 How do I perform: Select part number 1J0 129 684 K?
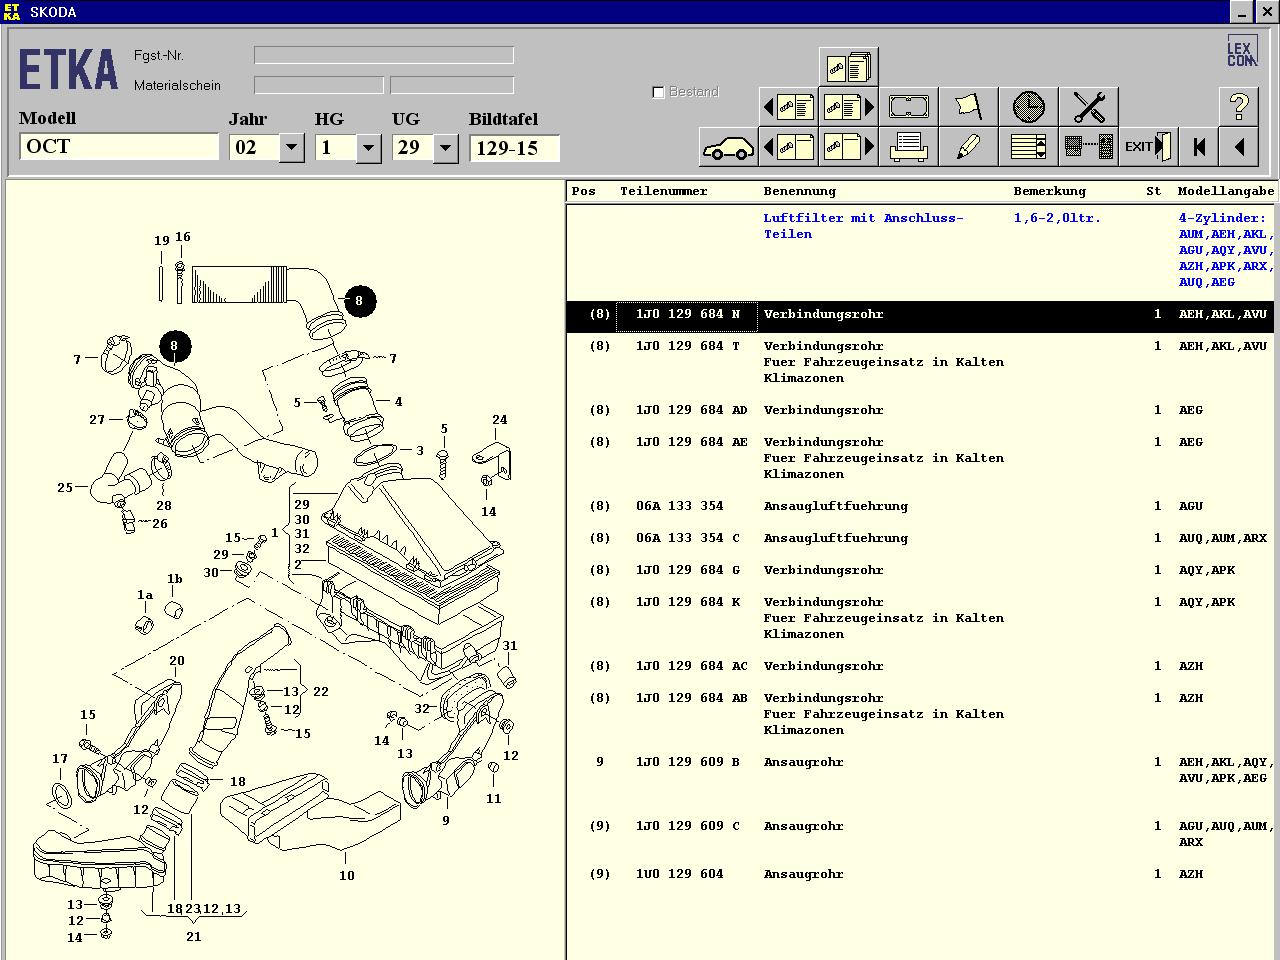(x=688, y=602)
